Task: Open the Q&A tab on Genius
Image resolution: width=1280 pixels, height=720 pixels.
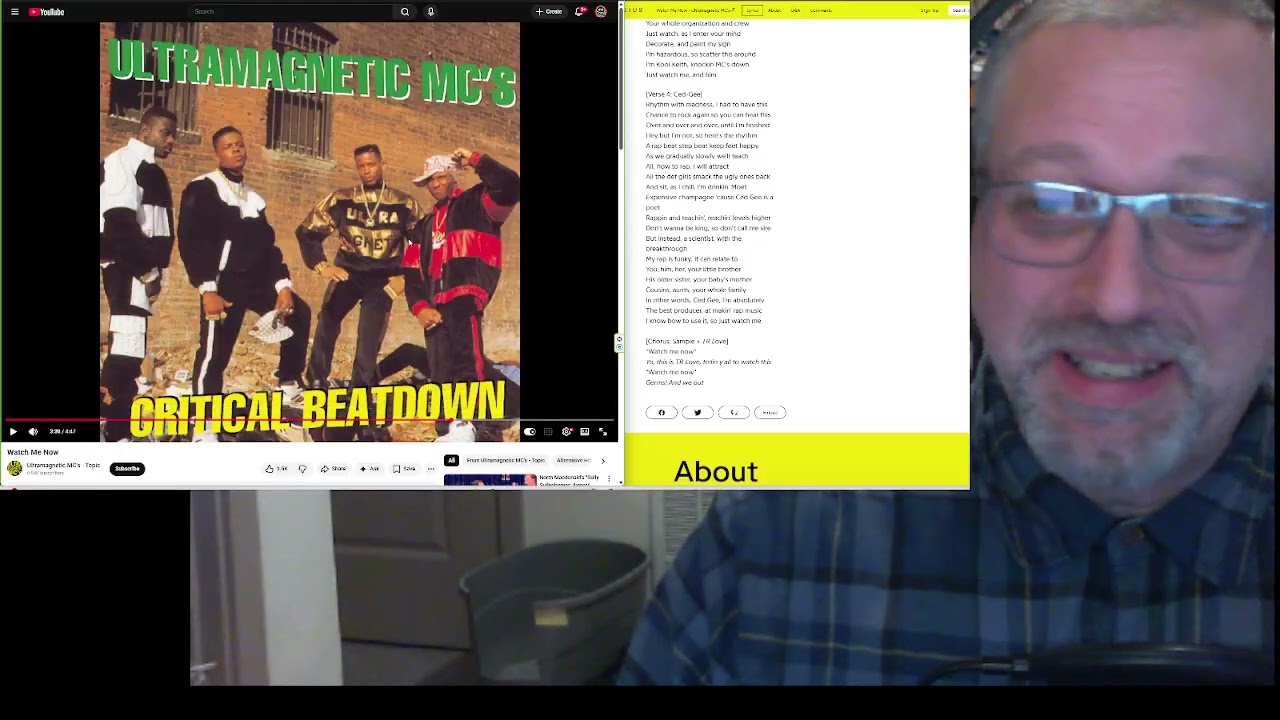Action: click(x=795, y=10)
